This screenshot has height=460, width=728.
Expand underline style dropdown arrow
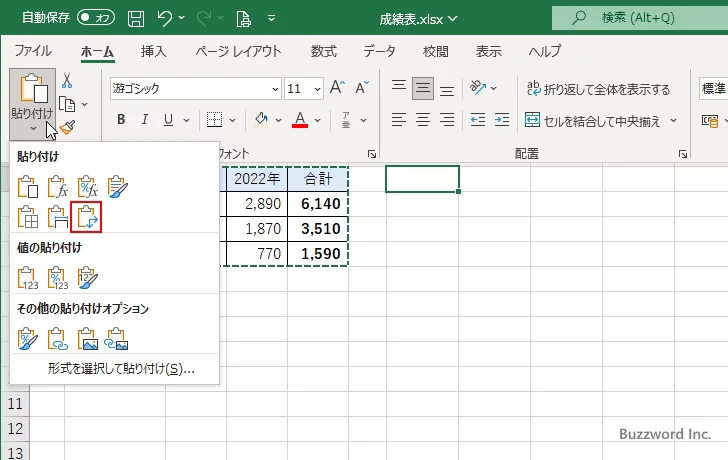pyautogui.click(x=186, y=120)
